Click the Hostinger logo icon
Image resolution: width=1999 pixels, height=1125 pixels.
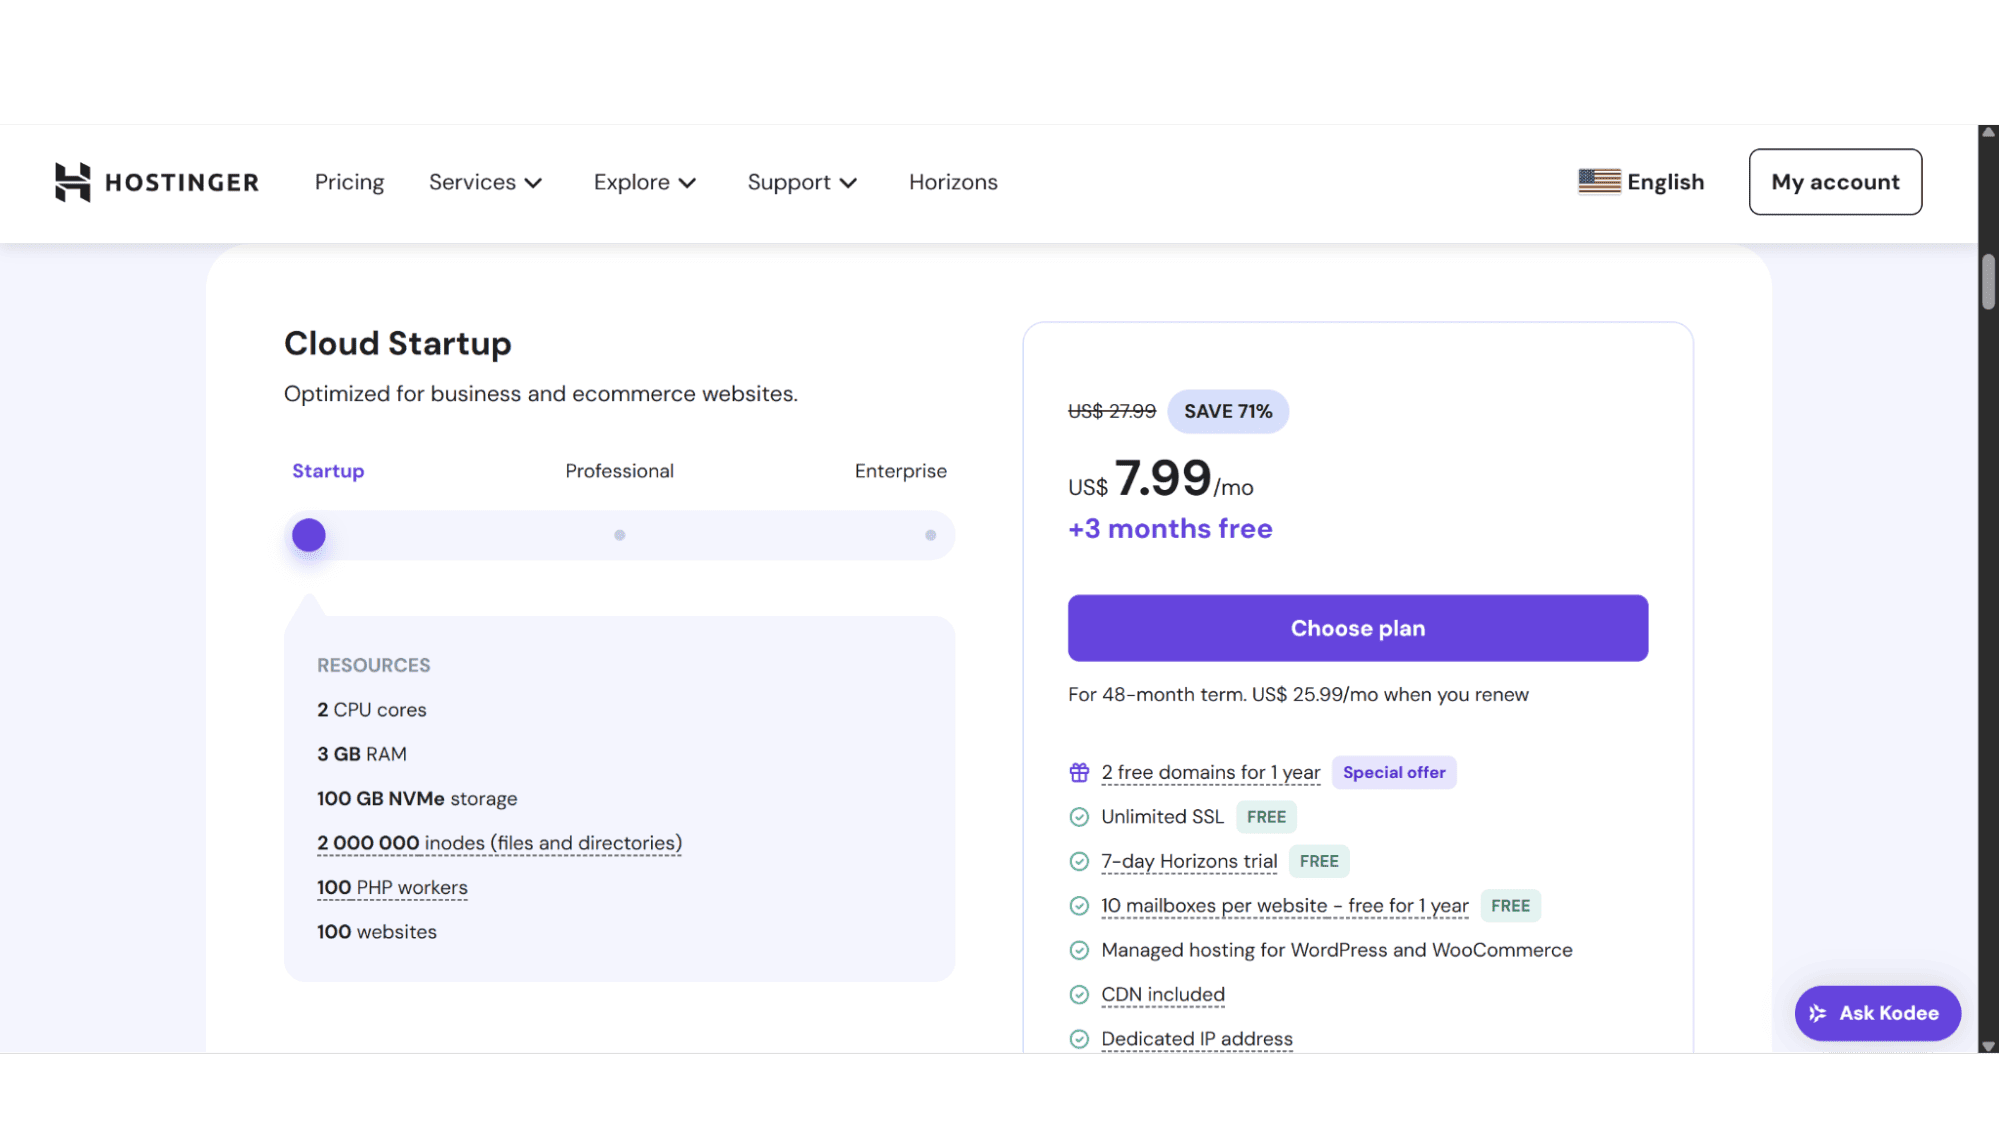coord(72,182)
